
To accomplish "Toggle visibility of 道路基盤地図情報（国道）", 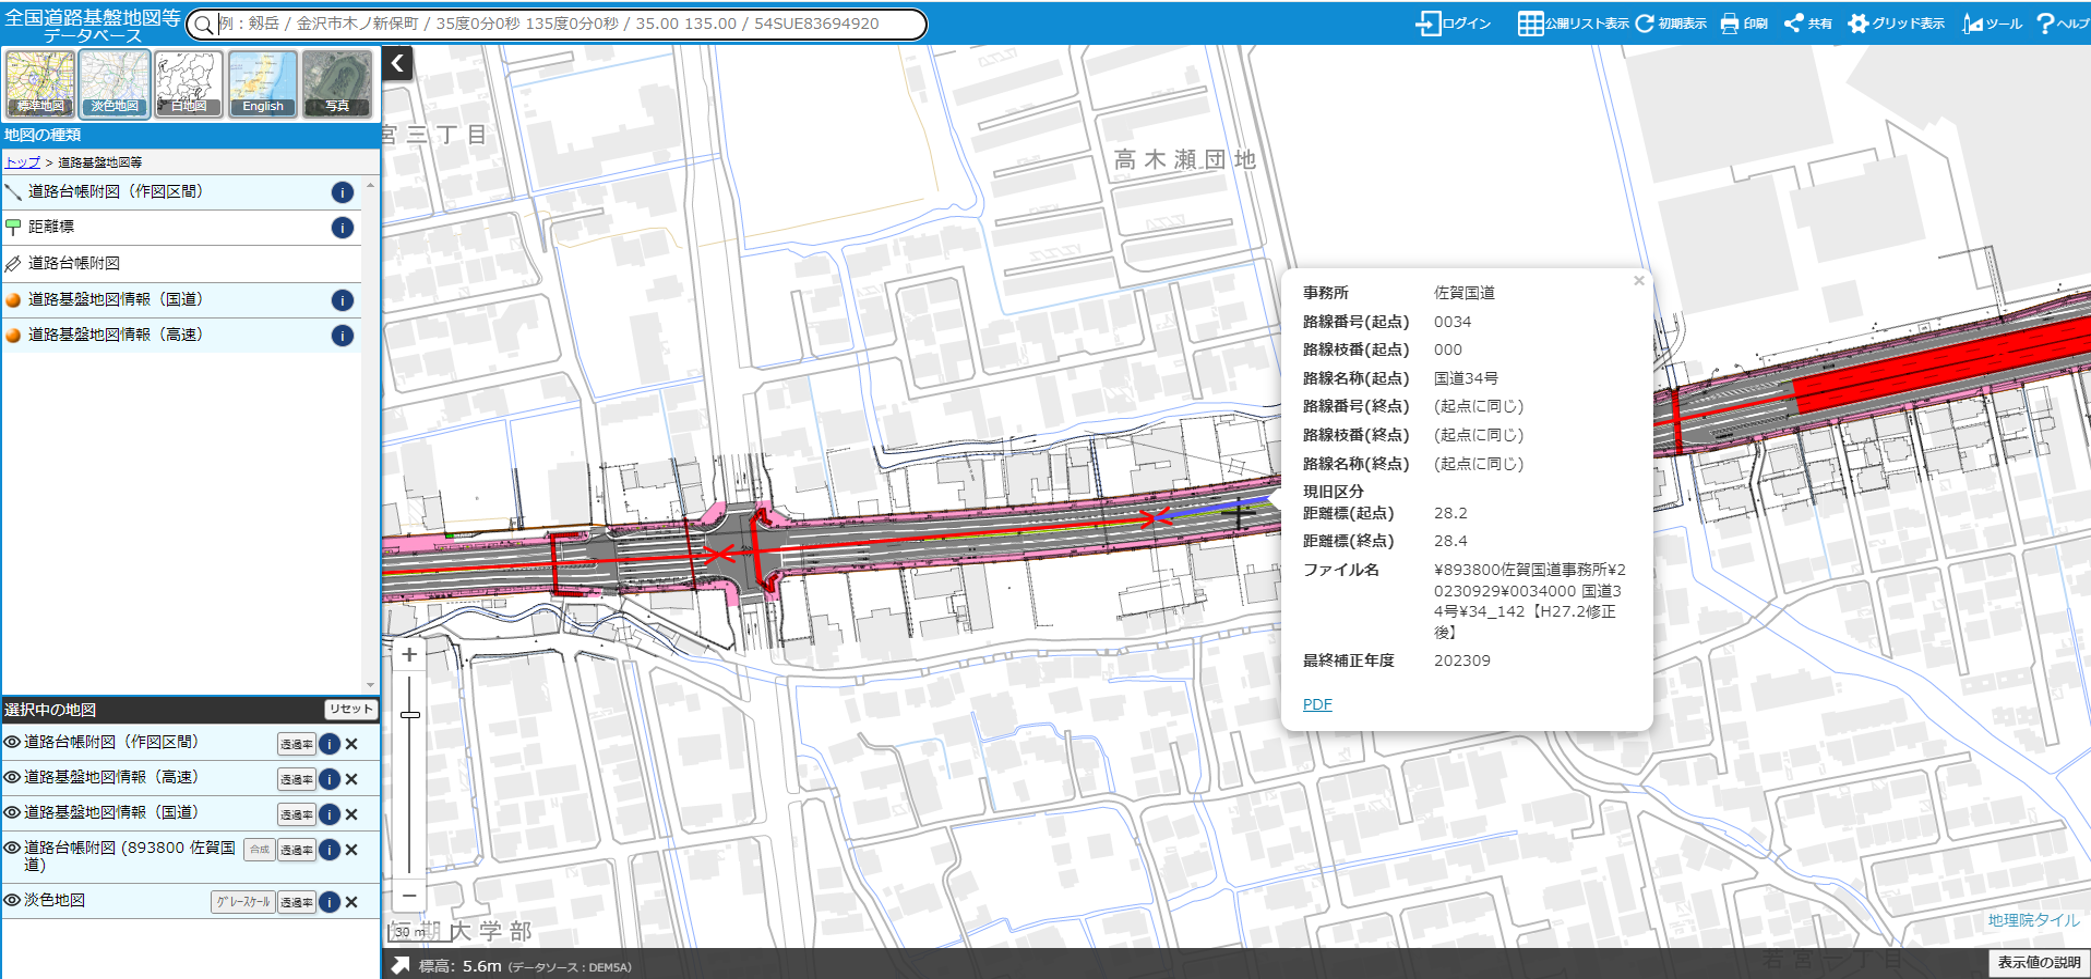I will click(x=14, y=813).
